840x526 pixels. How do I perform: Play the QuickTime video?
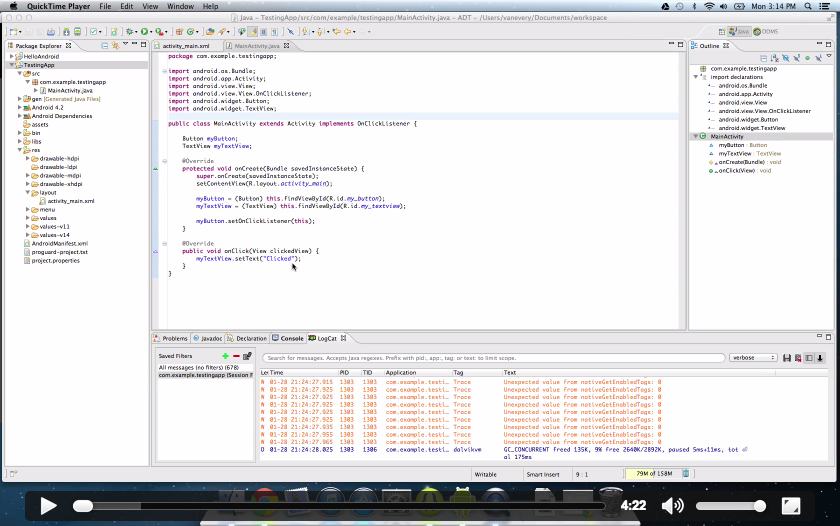[x=48, y=506]
